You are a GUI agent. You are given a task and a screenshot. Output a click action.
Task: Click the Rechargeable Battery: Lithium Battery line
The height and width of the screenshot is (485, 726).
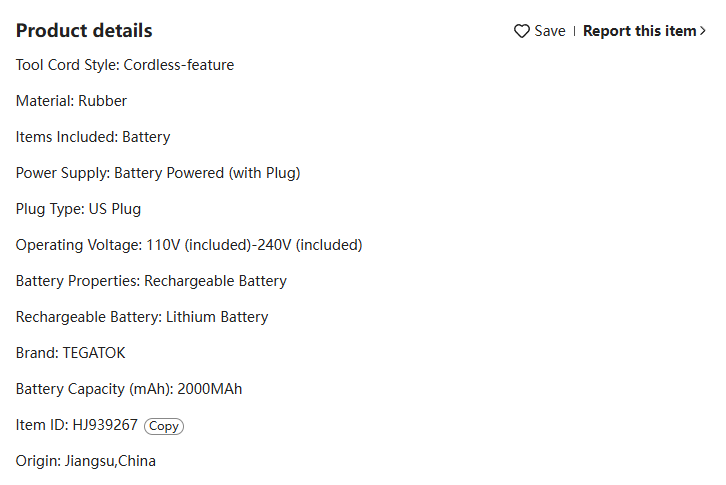click(142, 317)
